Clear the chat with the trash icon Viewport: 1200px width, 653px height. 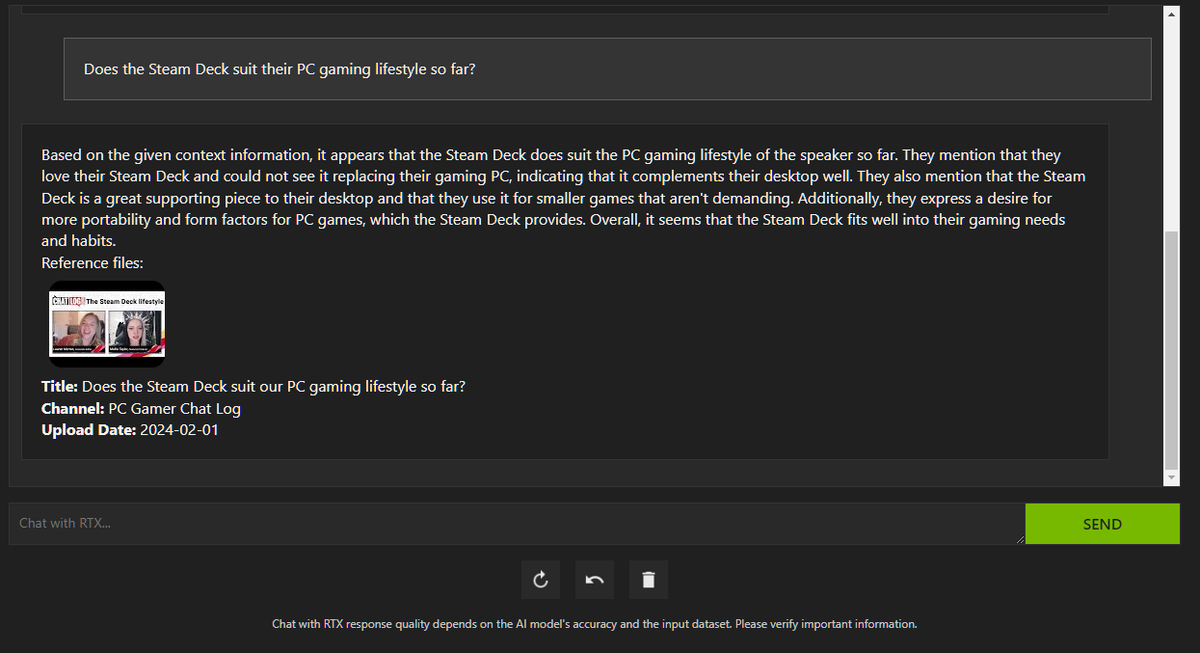pos(648,579)
